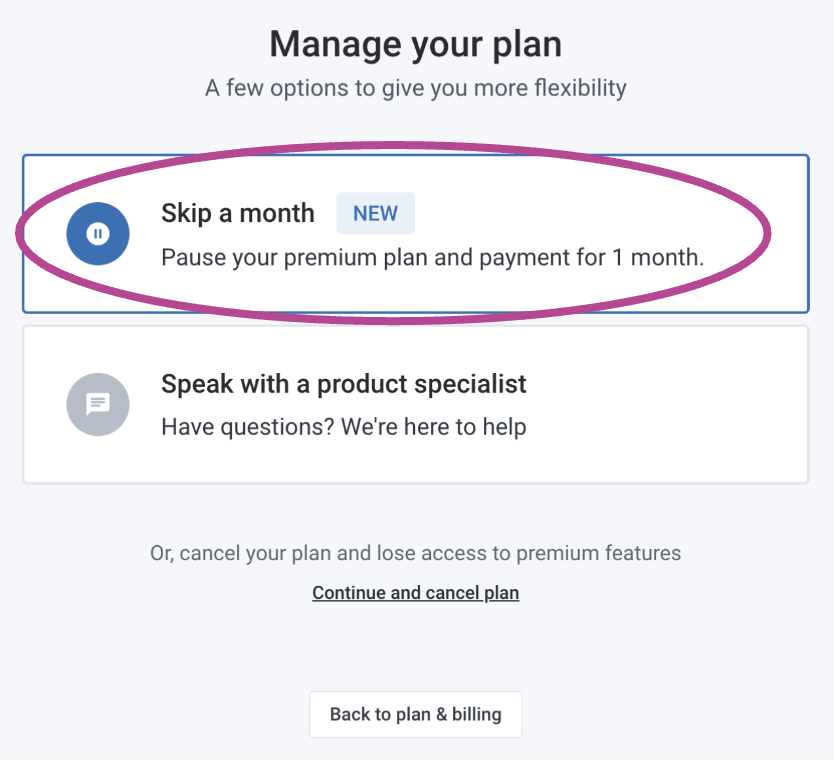
Task: Click the pause premium plan description text
Action: pos(432,257)
